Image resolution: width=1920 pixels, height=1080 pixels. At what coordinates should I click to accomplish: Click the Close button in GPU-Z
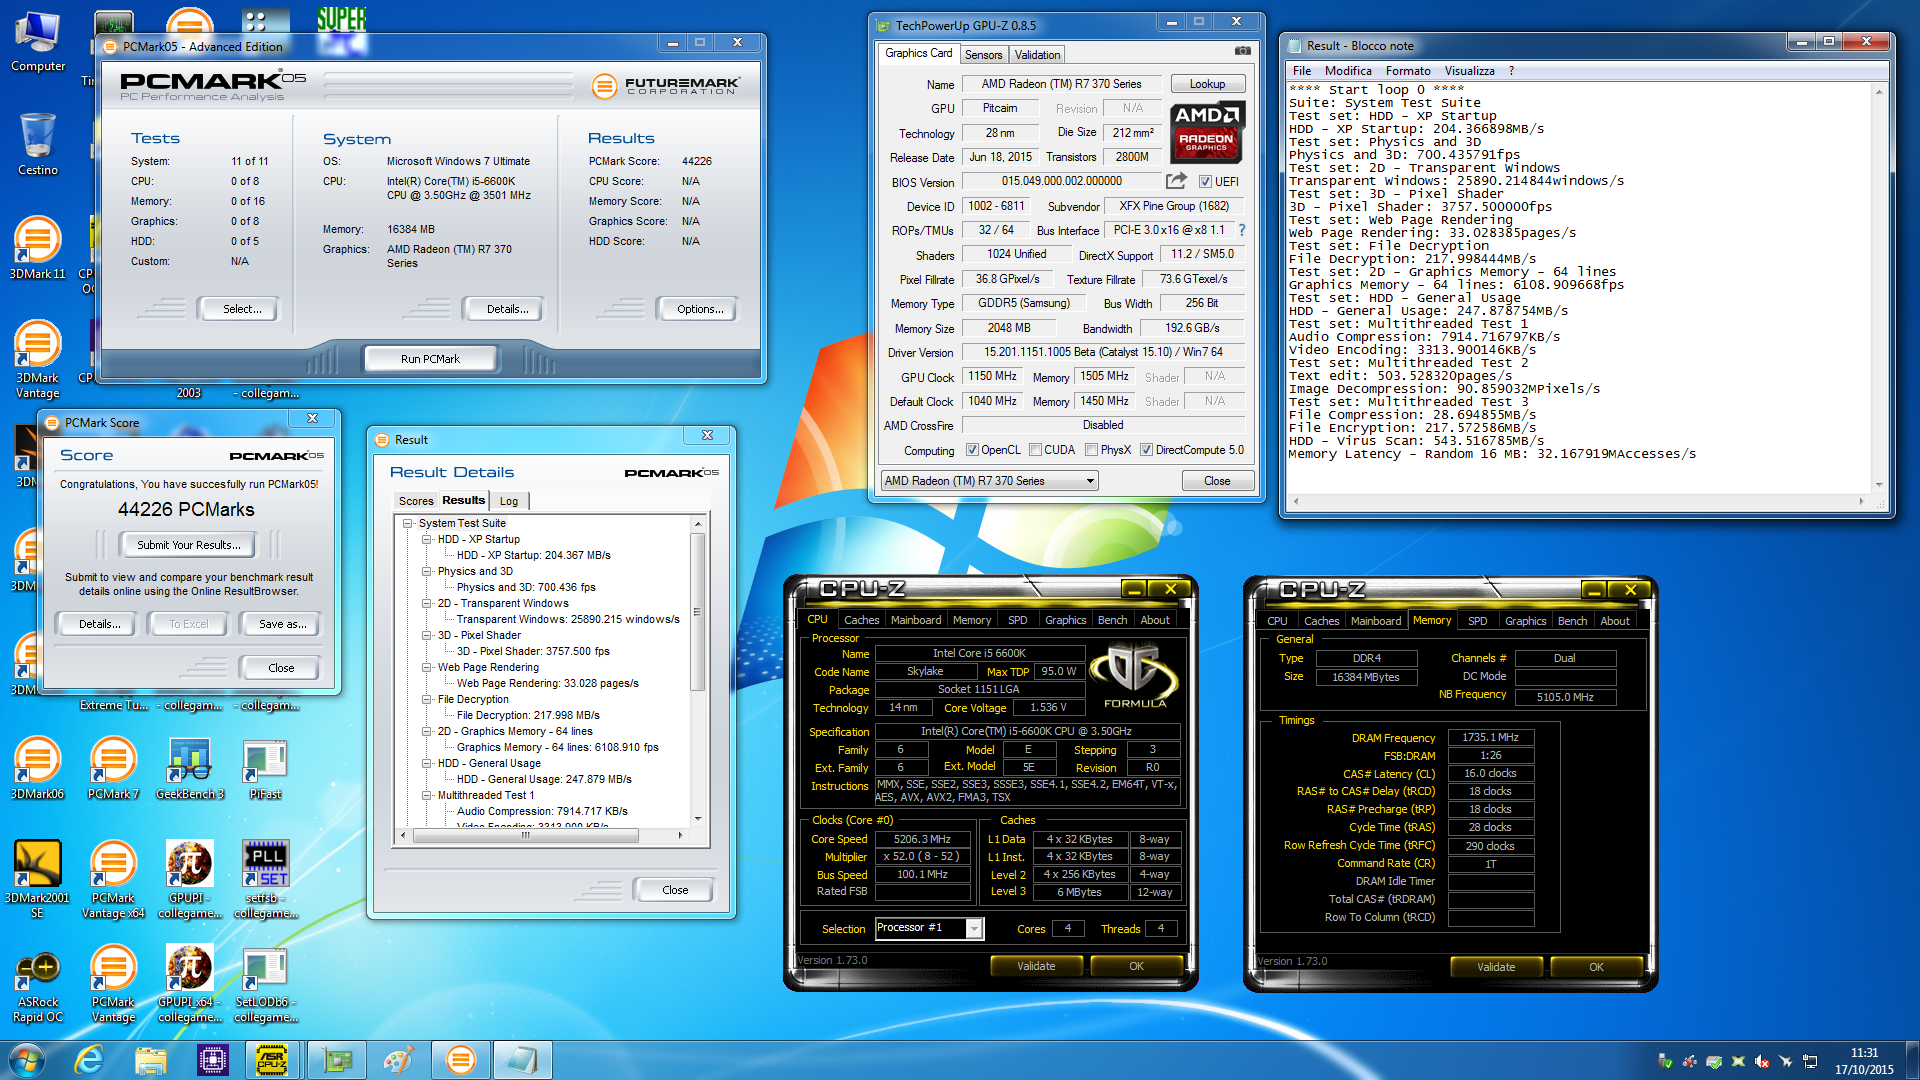tap(1217, 481)
